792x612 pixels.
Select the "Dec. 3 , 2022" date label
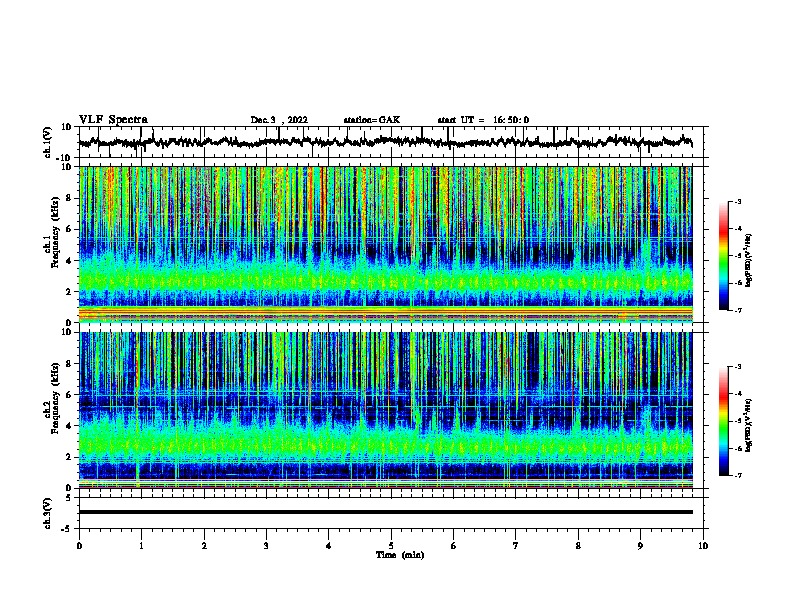point(279,120)
